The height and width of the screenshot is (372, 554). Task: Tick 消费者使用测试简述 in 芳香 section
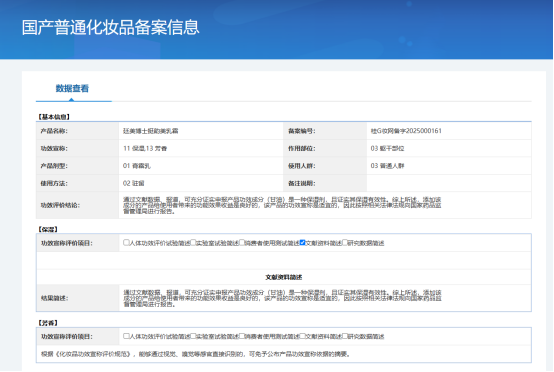pyautogui.click(x=242, y=336)
